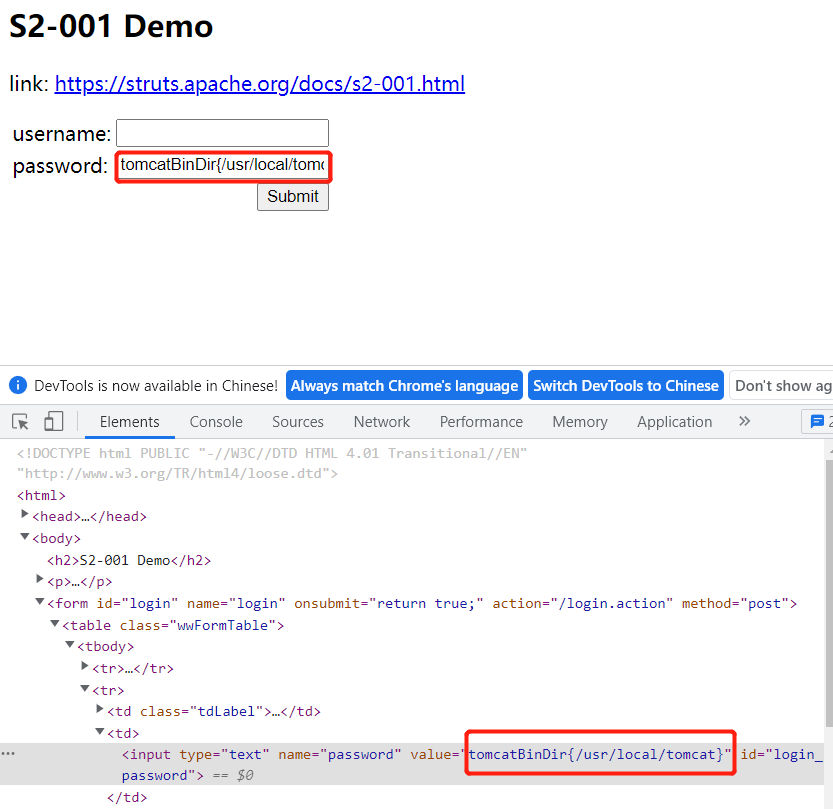Open the Console tab
Screen dimensions: 833x809
[216, 422]
